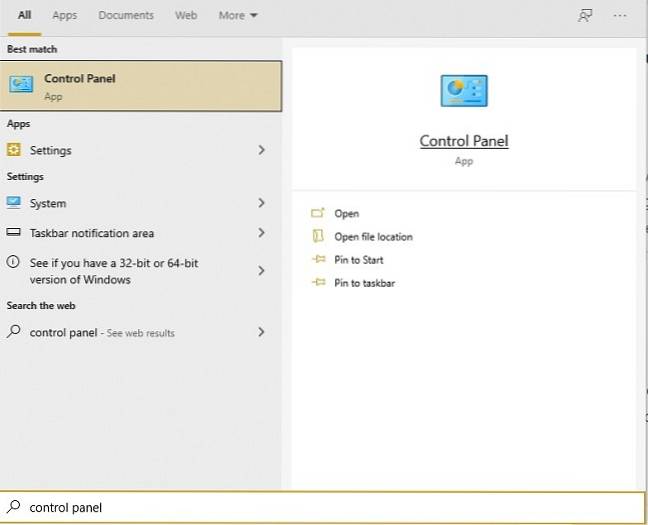
Task: Choose Open file location action
Action: coord(372,237)
